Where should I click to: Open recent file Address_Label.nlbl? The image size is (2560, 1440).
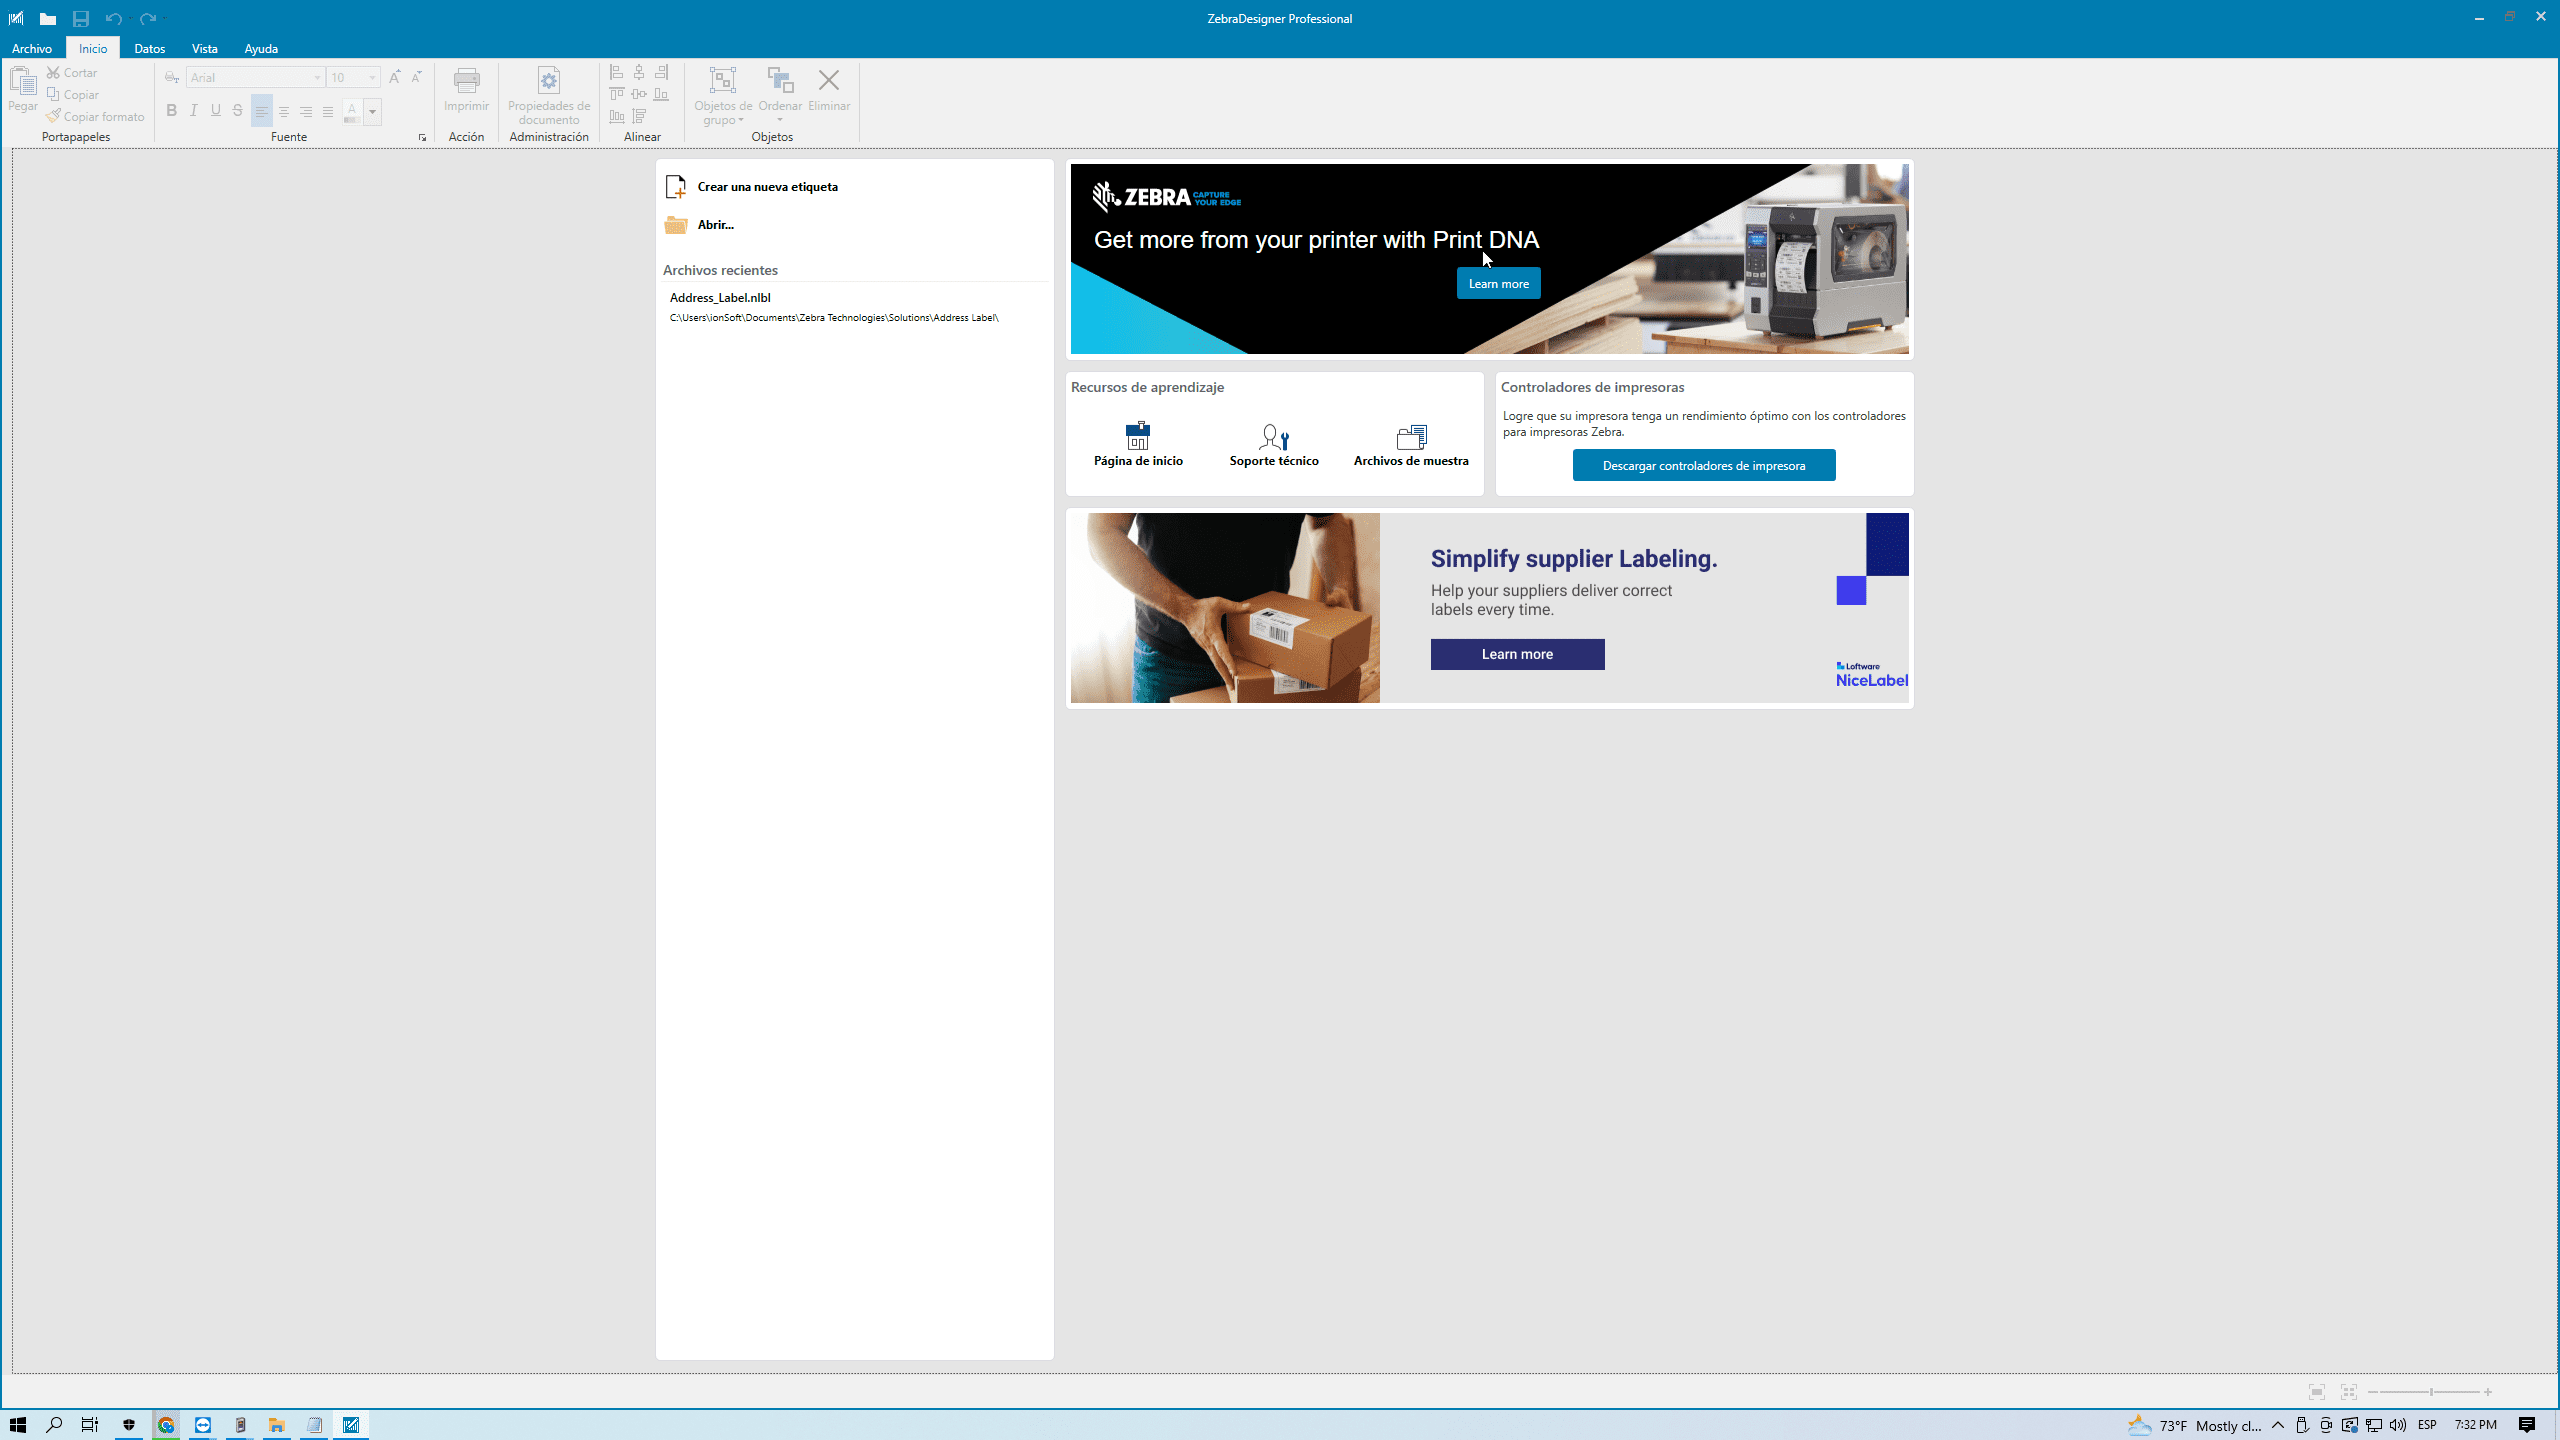(720, 298)
